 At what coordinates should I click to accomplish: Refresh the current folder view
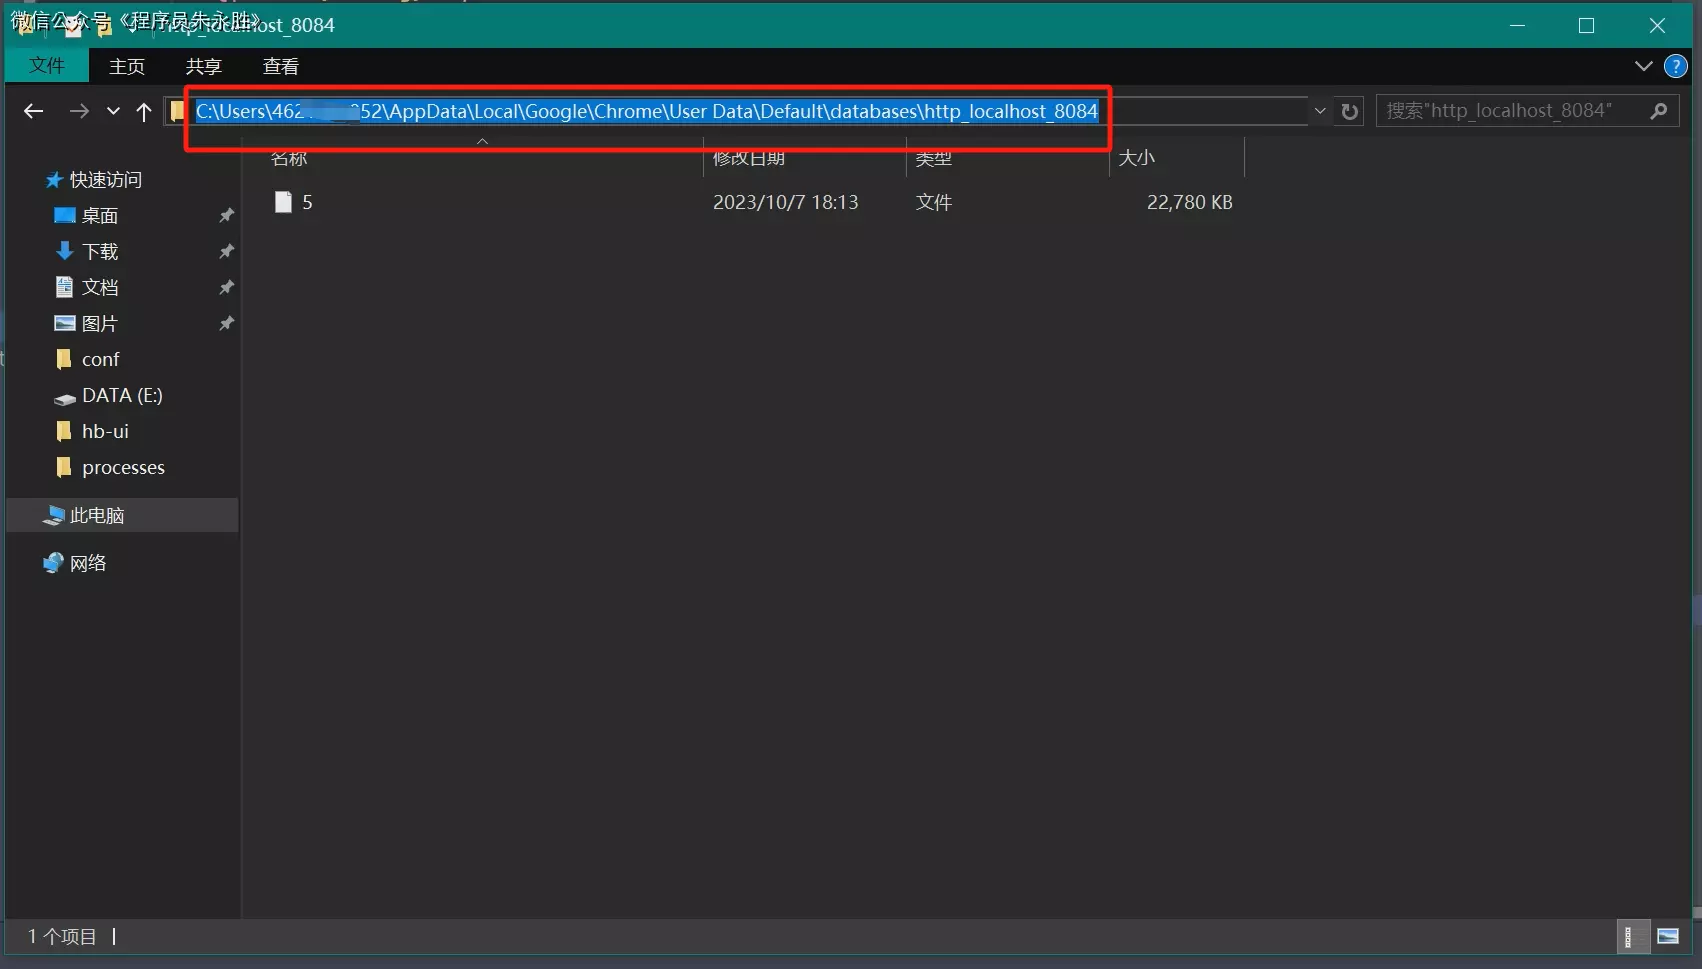click(1350, 111)
